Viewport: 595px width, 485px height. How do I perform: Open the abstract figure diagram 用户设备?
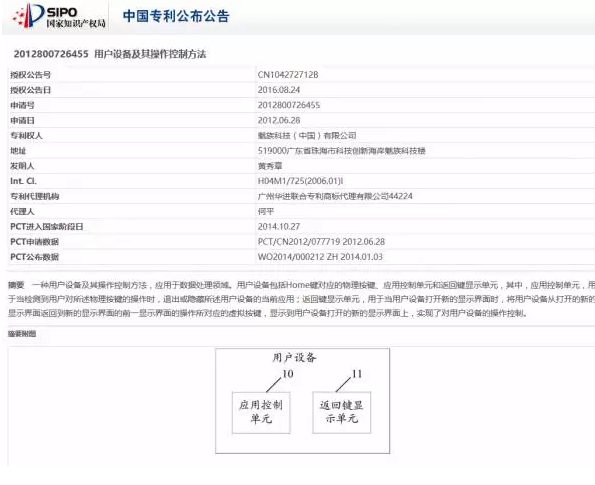point(302,401)
